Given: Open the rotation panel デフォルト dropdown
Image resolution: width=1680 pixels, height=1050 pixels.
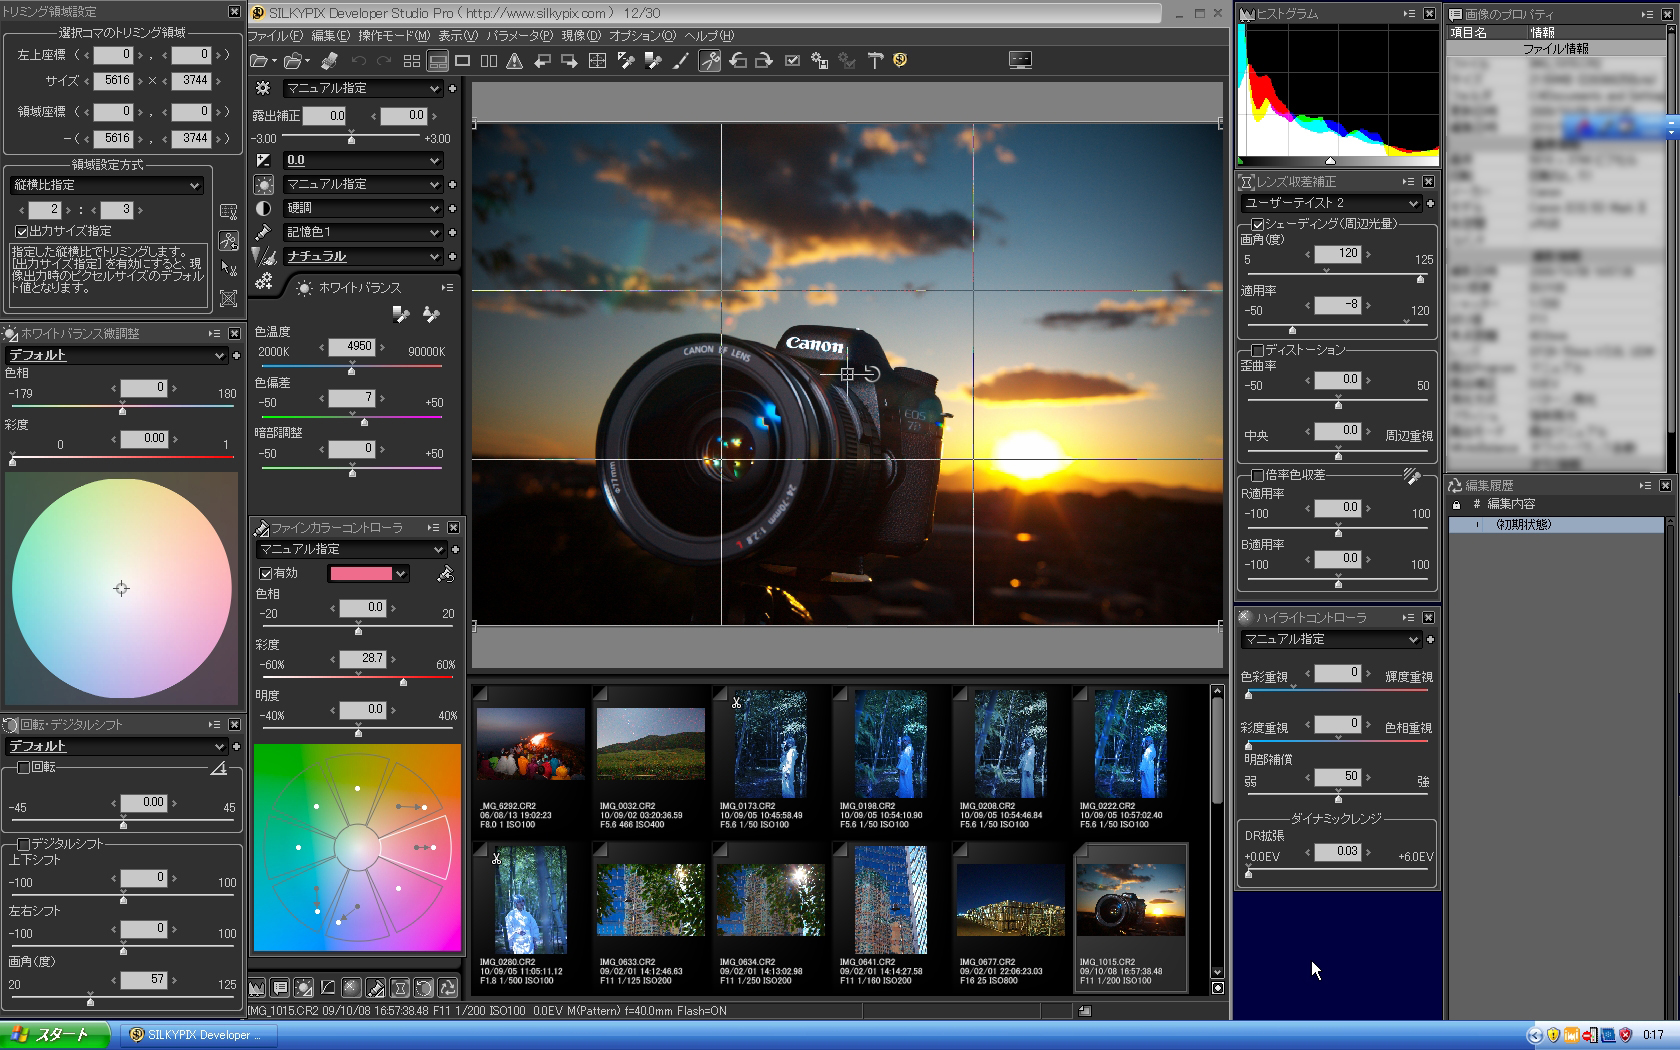Looking at the screenshot, I should click(x=116, y=747).
